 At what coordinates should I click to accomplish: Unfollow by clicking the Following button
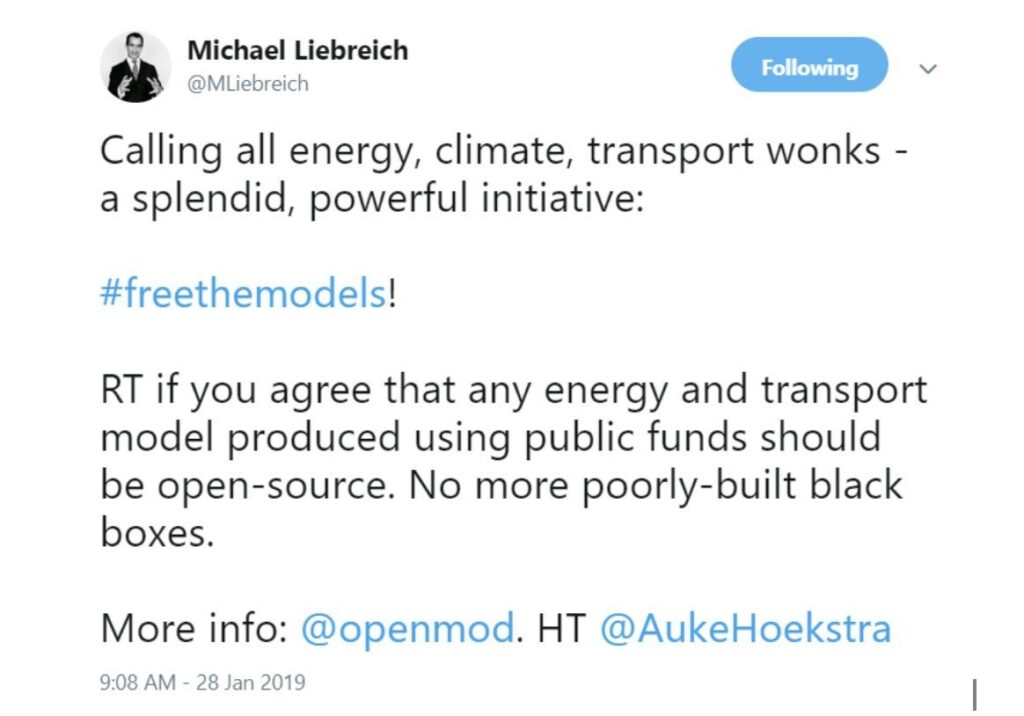pos(809,67)
